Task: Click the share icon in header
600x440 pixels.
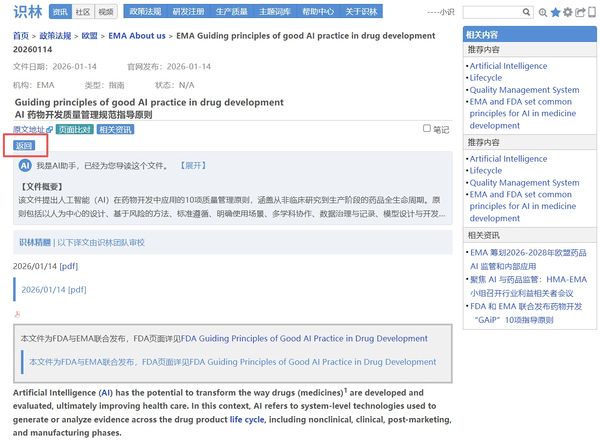Action: (579, 13)
